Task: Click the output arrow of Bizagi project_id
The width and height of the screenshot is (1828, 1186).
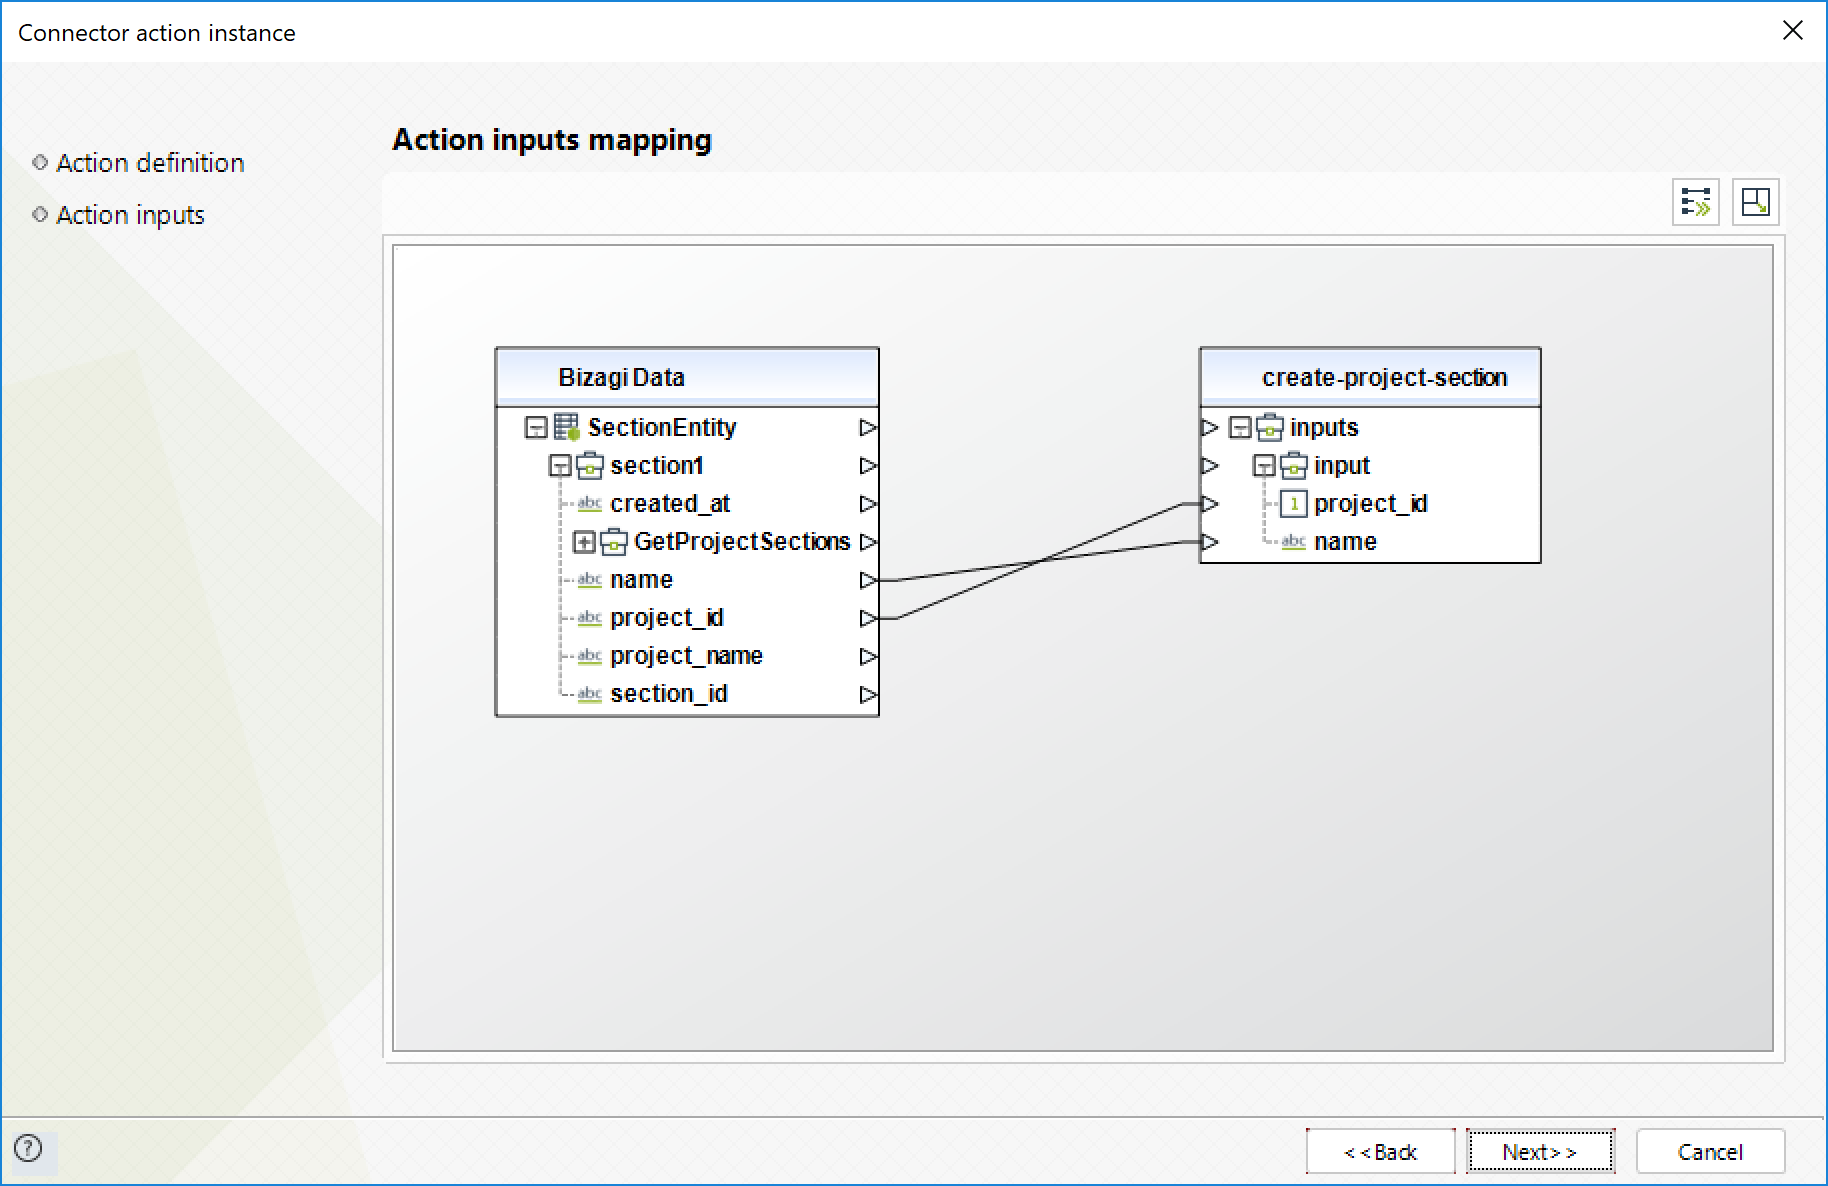Action: tap(868, 618)
